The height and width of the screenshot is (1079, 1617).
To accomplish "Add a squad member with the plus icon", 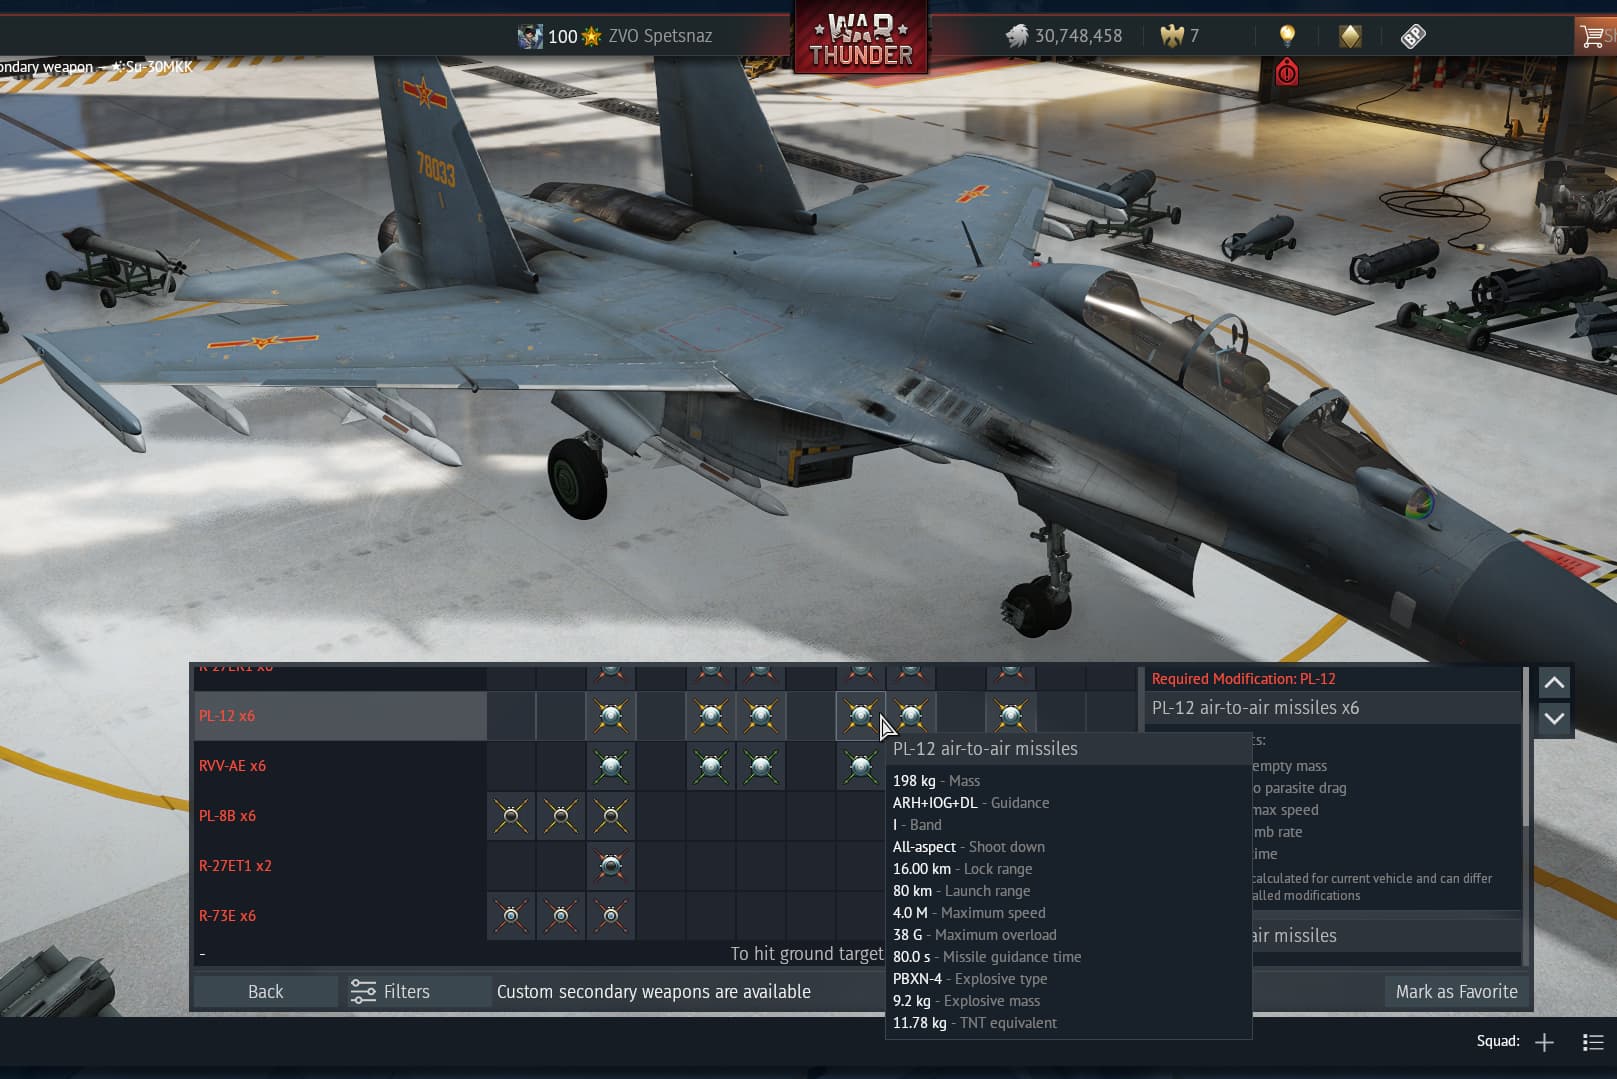I will (x=1544, y=1042).
